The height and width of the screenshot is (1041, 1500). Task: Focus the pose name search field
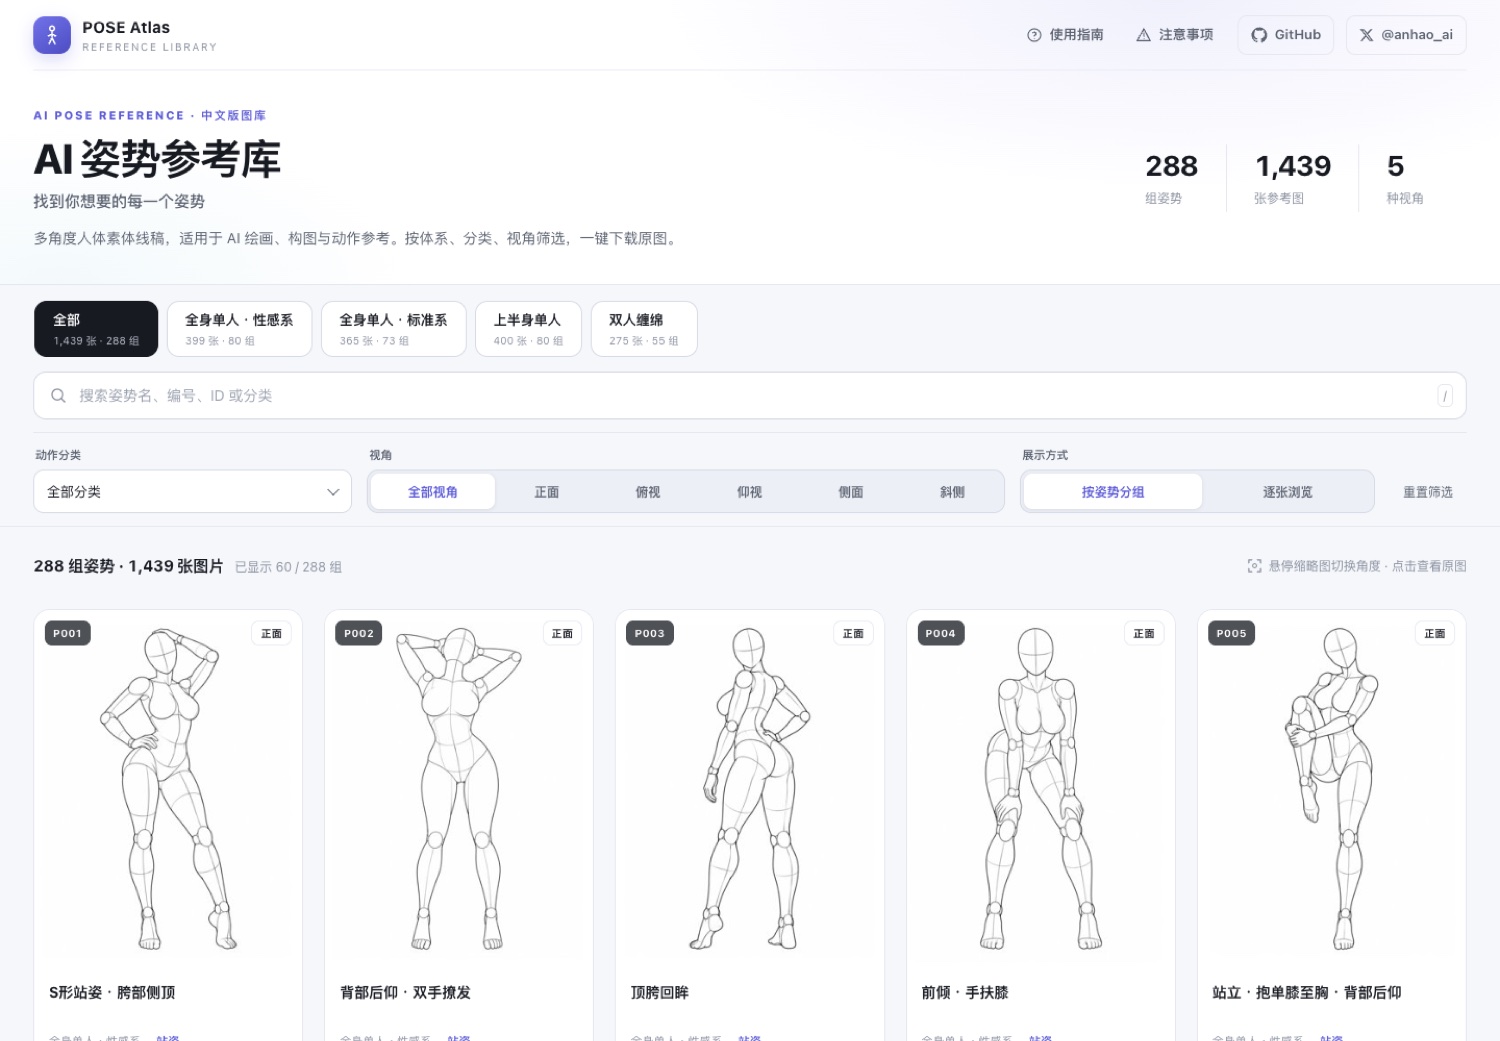point(750,396)
